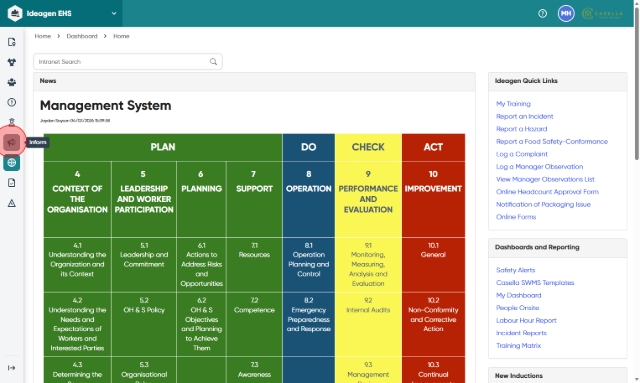
Task: Open Log a Manager Observation link
Action: [539, 167]
